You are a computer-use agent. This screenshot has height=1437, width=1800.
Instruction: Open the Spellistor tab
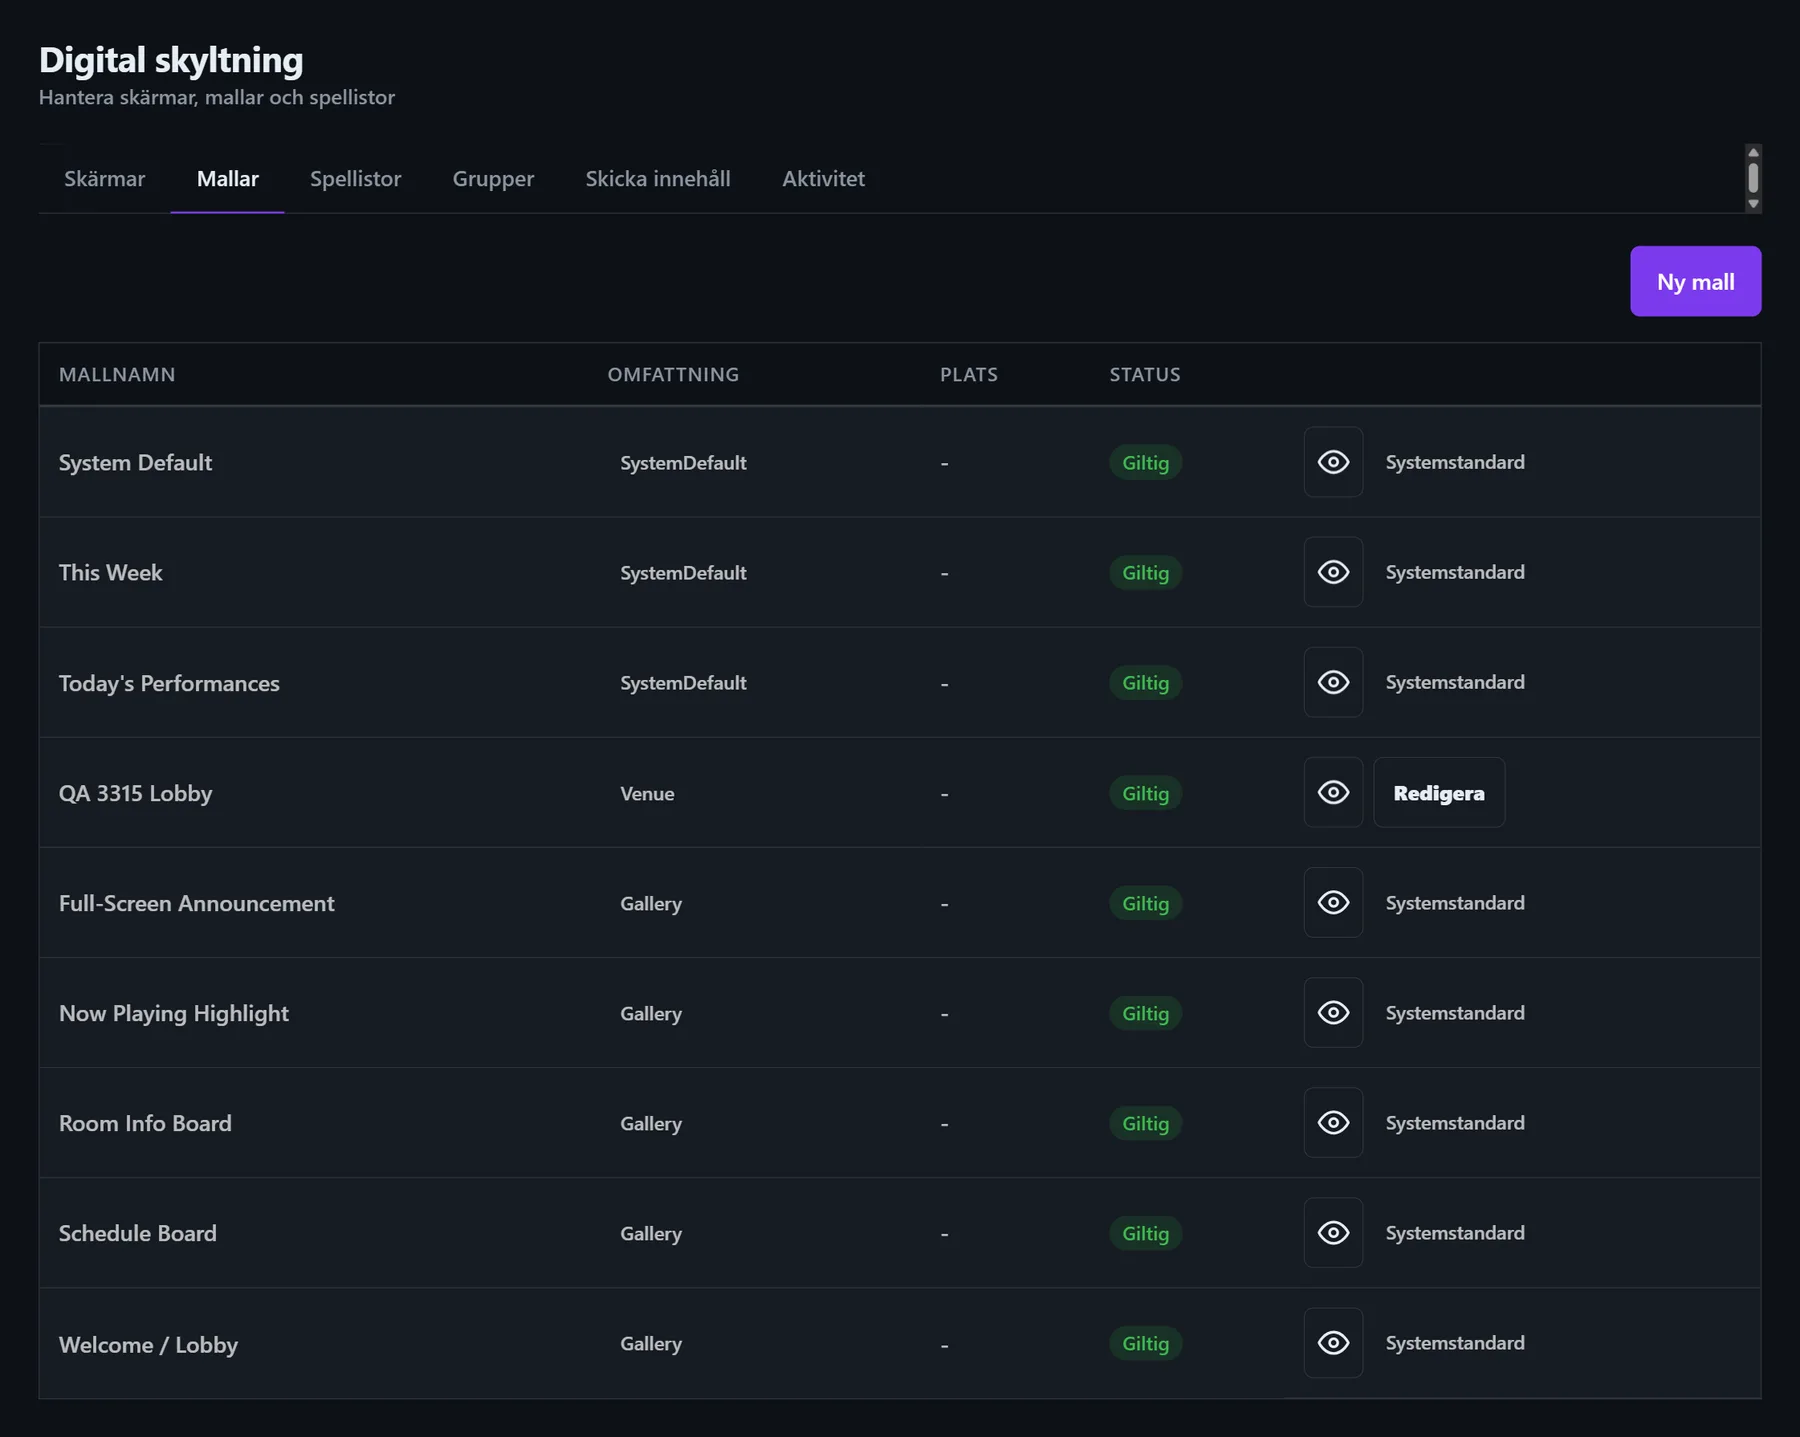pos(355,179)
